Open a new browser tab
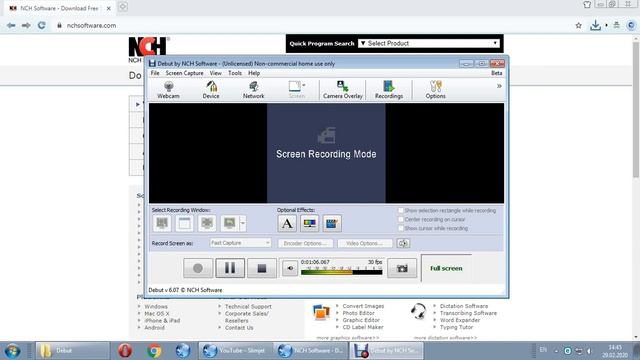Image resolution: width=640 pixels, height=360 pixels. click(x=123, y=7)
